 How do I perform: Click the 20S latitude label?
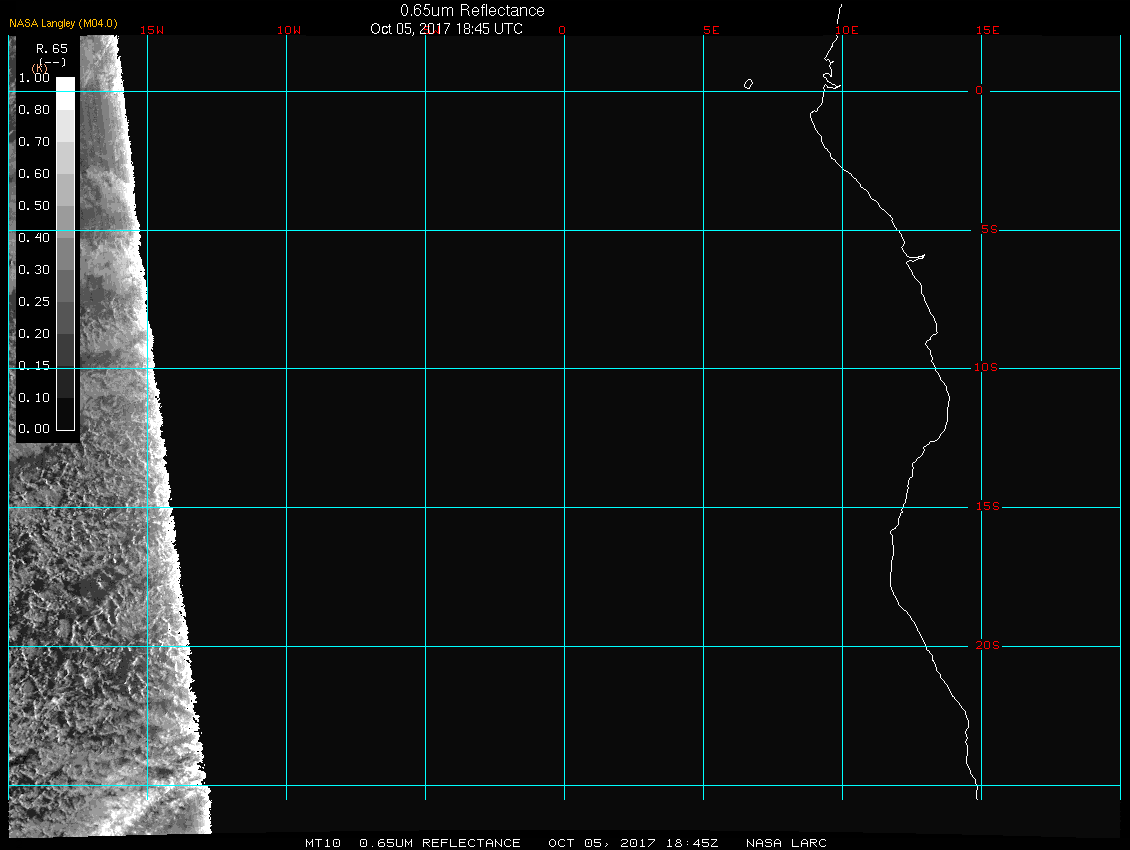click(x=985, y=646)
